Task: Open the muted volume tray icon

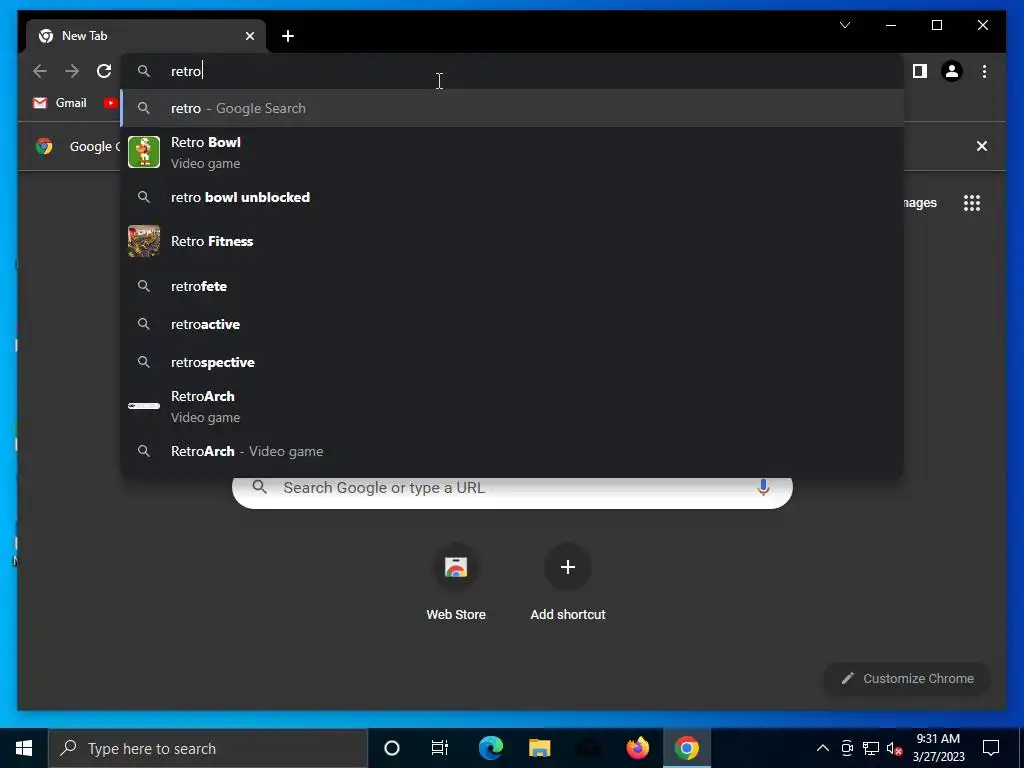Action: point(894,748)
